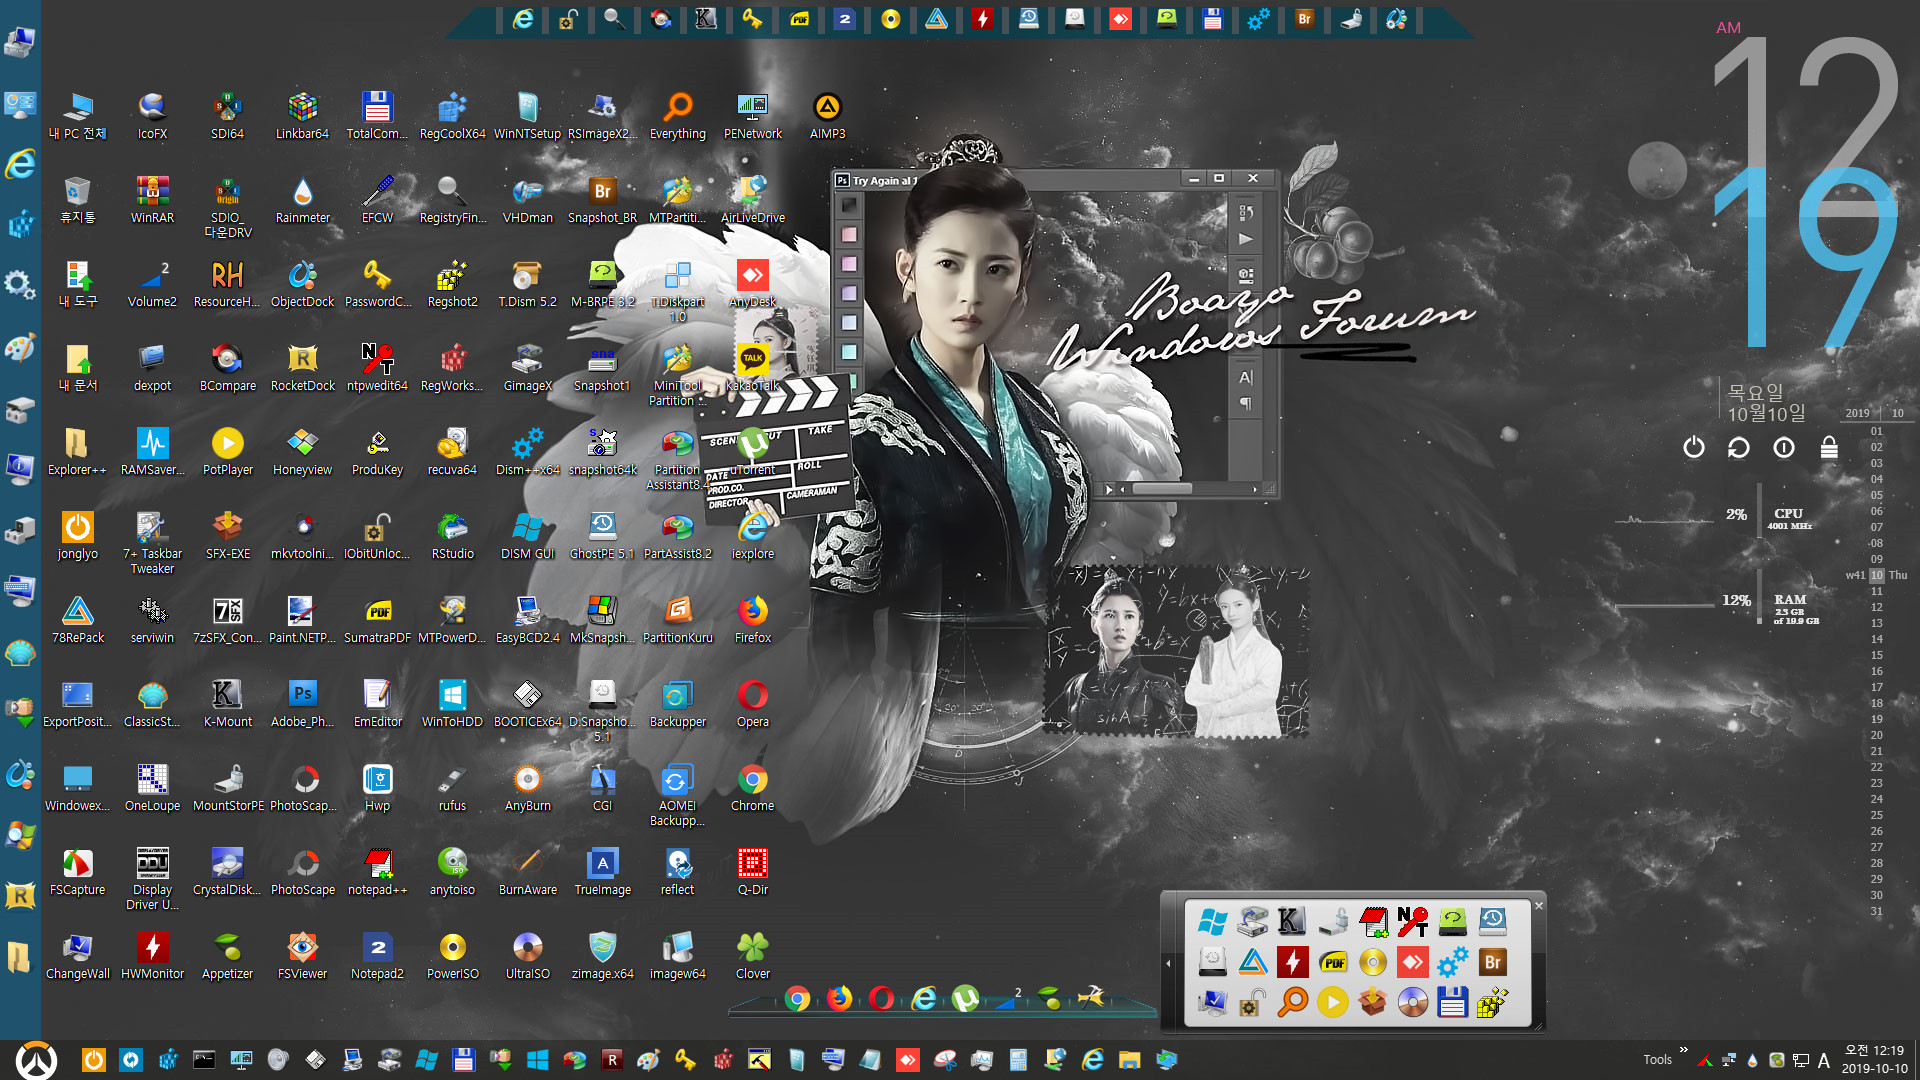
Task: Click the Internet Explorer icon in top dock
Action: [523, 19]
